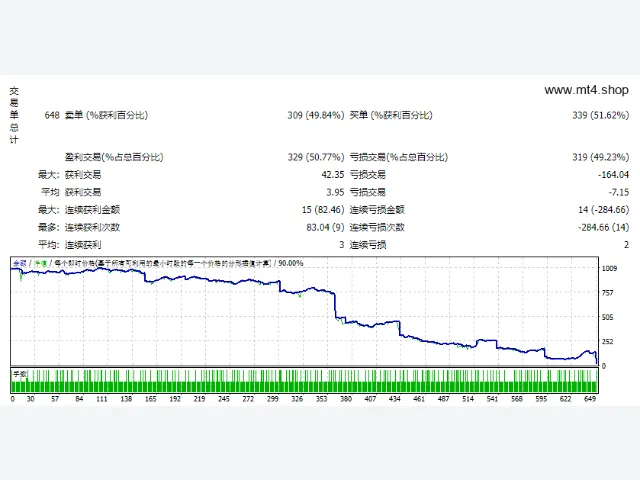Click x-axis tick label 649

coord(590,399)
